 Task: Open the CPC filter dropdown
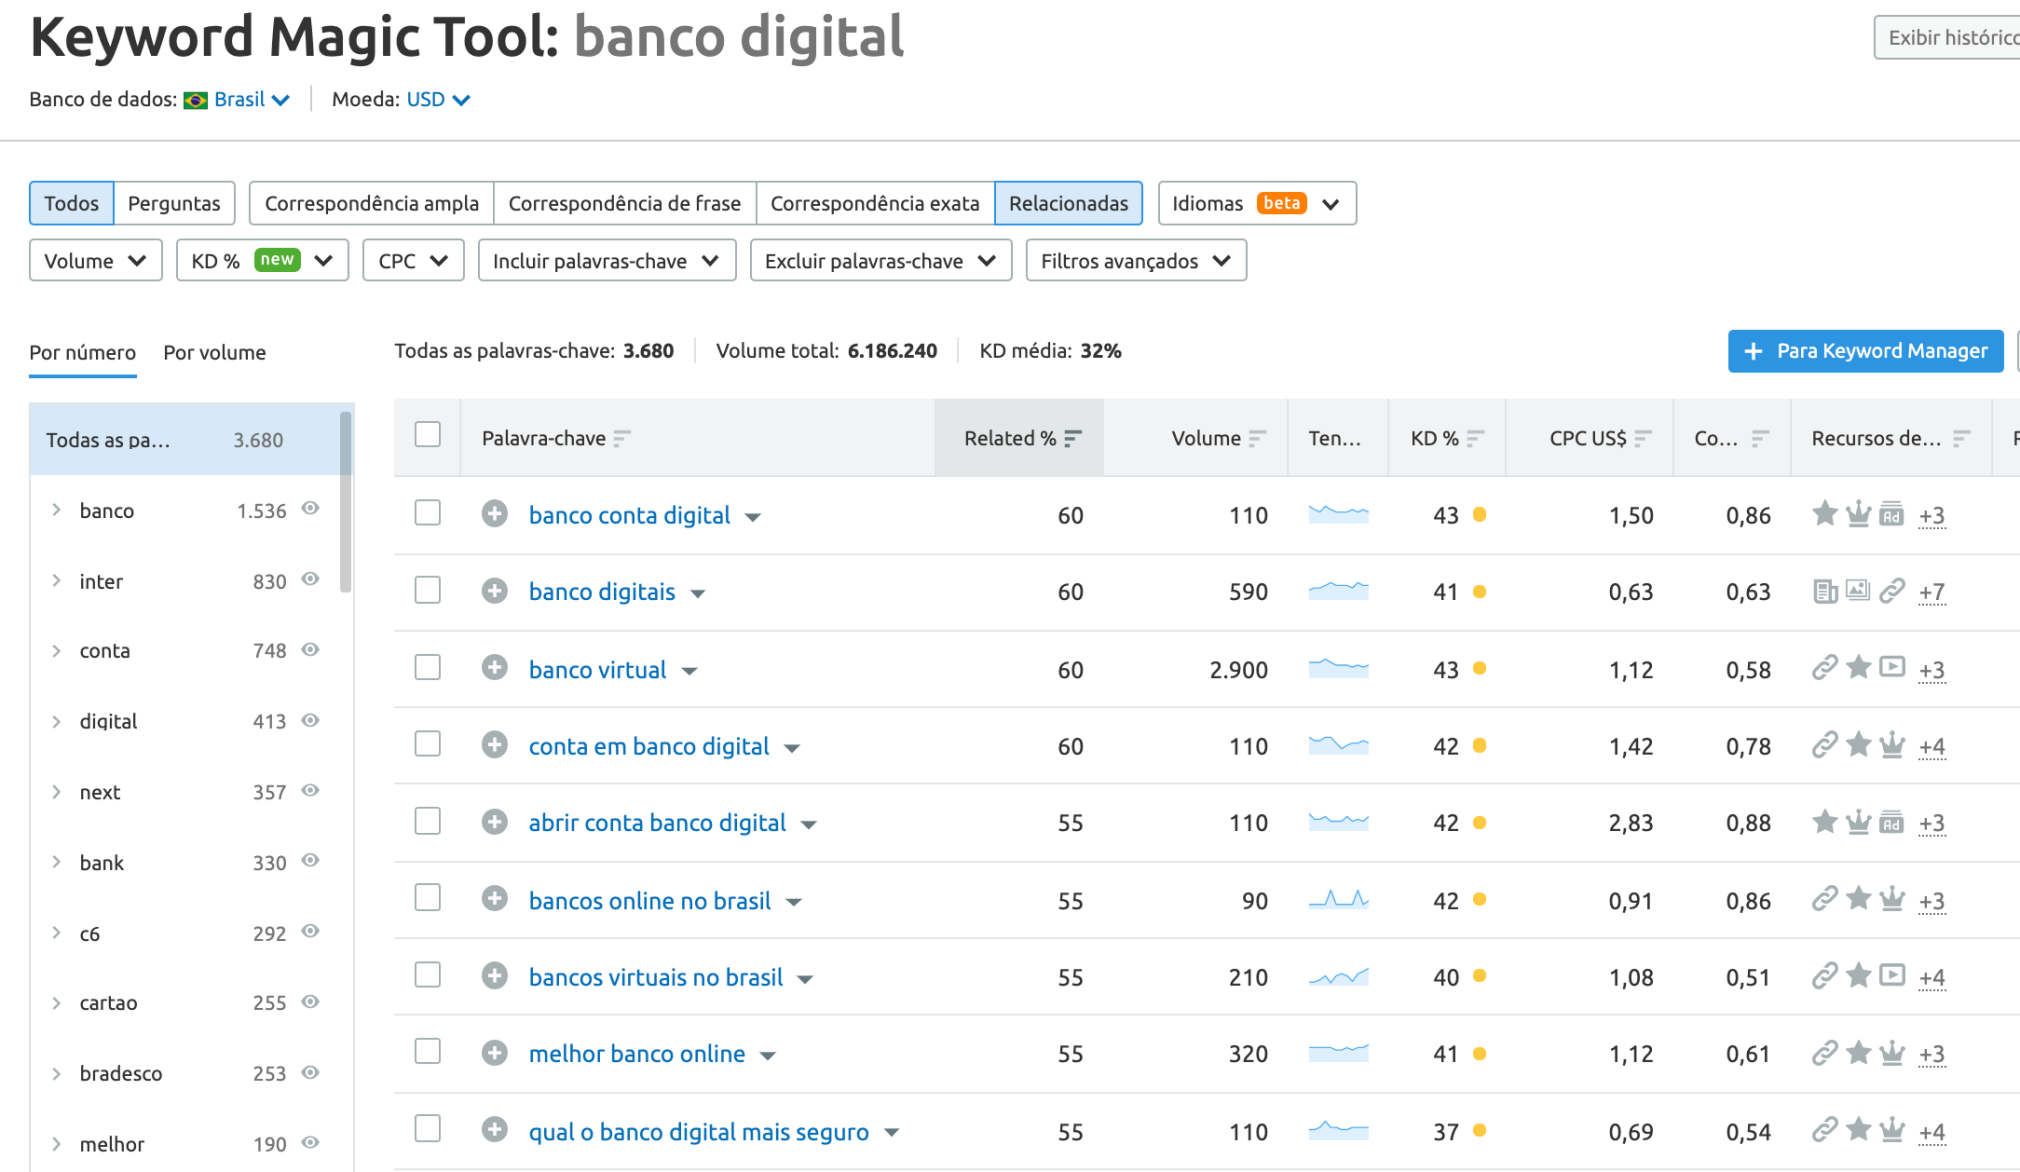click(x=413, y=260)
